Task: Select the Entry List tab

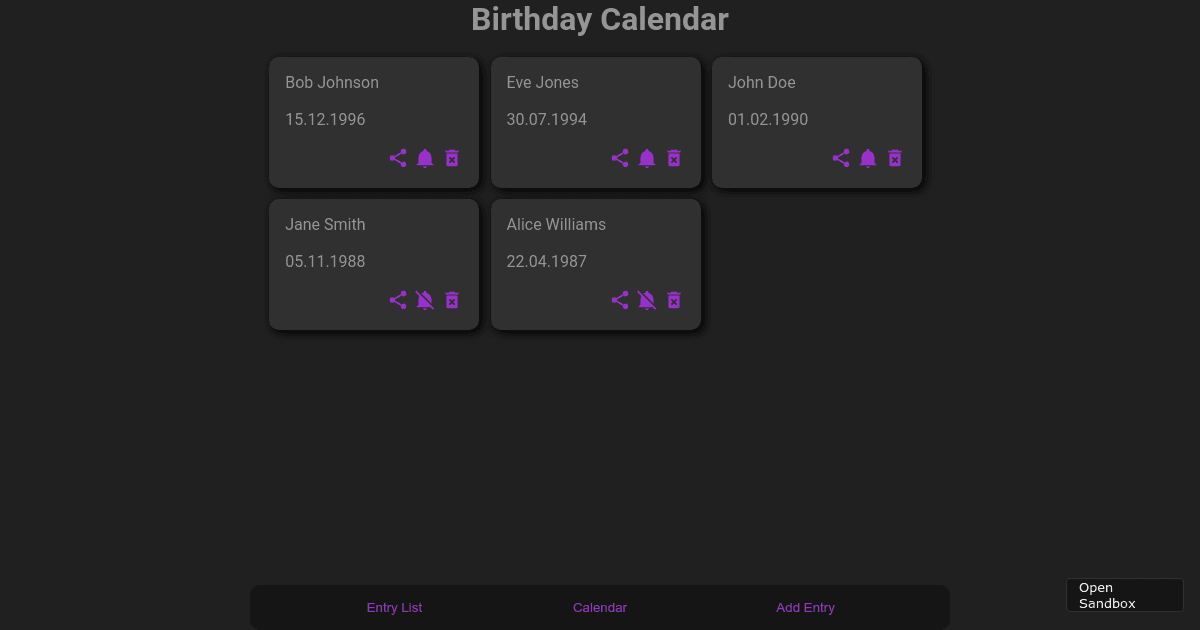Action: pyautogui.click(x=394, y=607)
